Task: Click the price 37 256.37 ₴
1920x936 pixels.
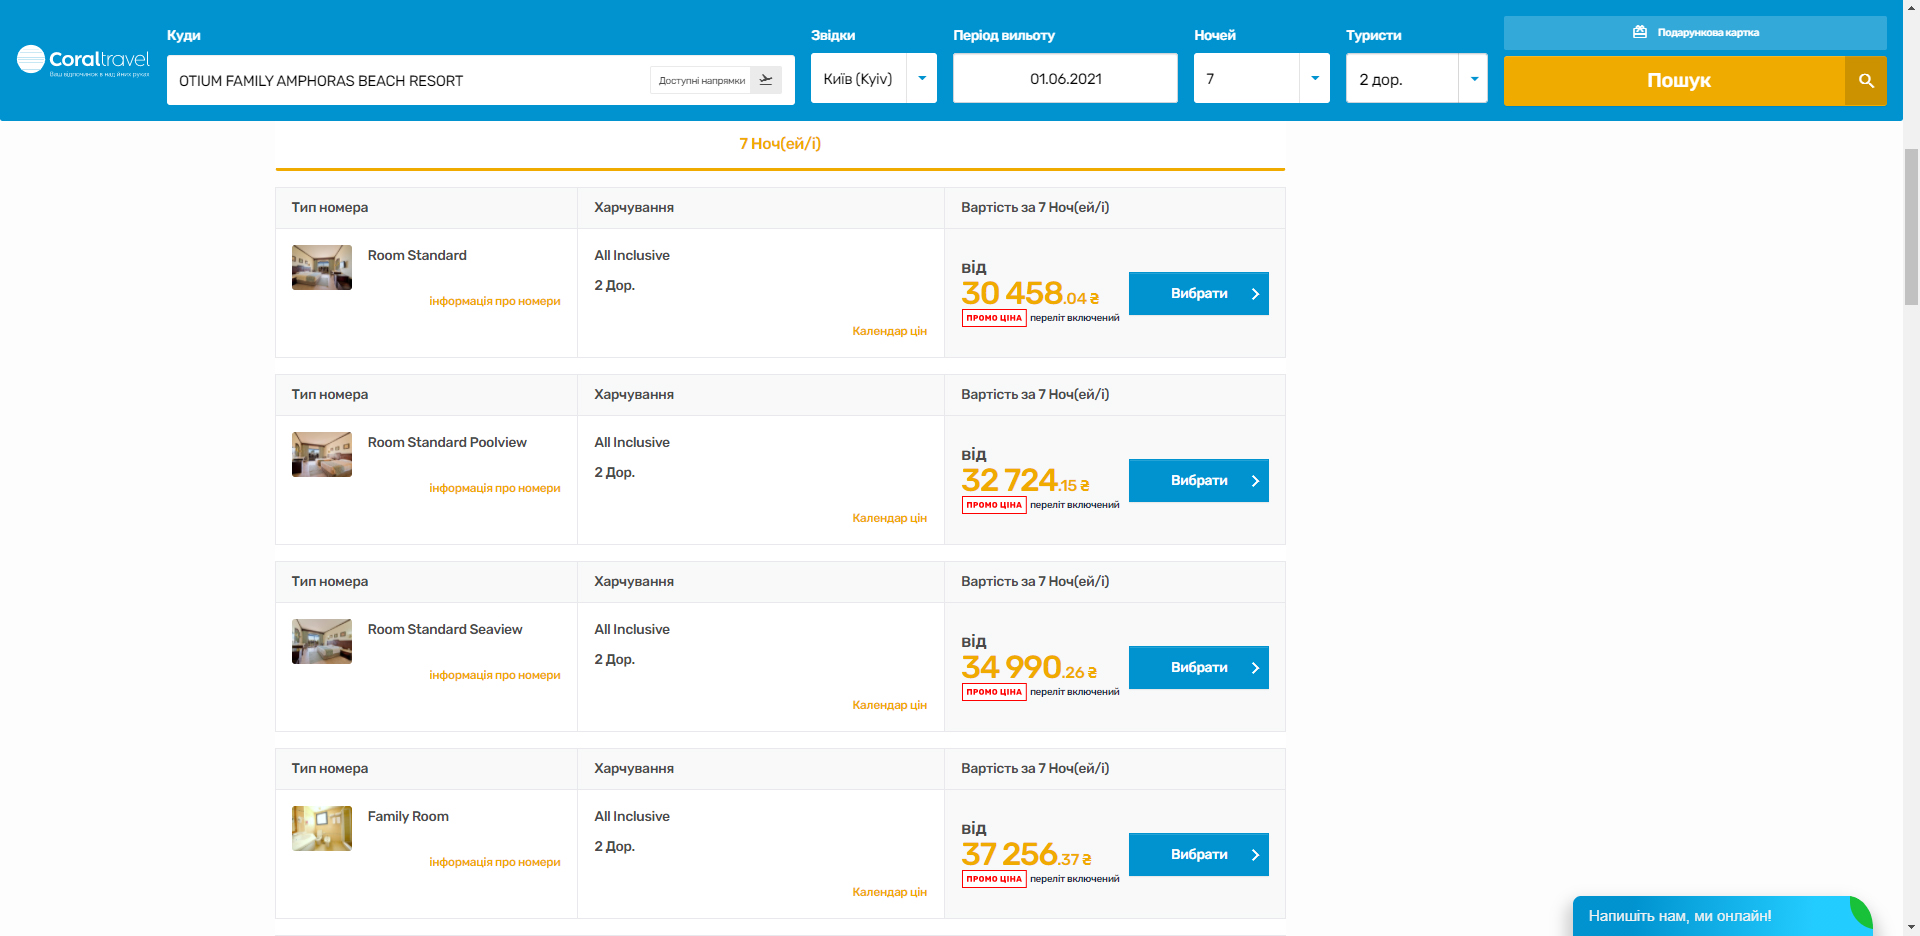Action: pos(1027,854)
